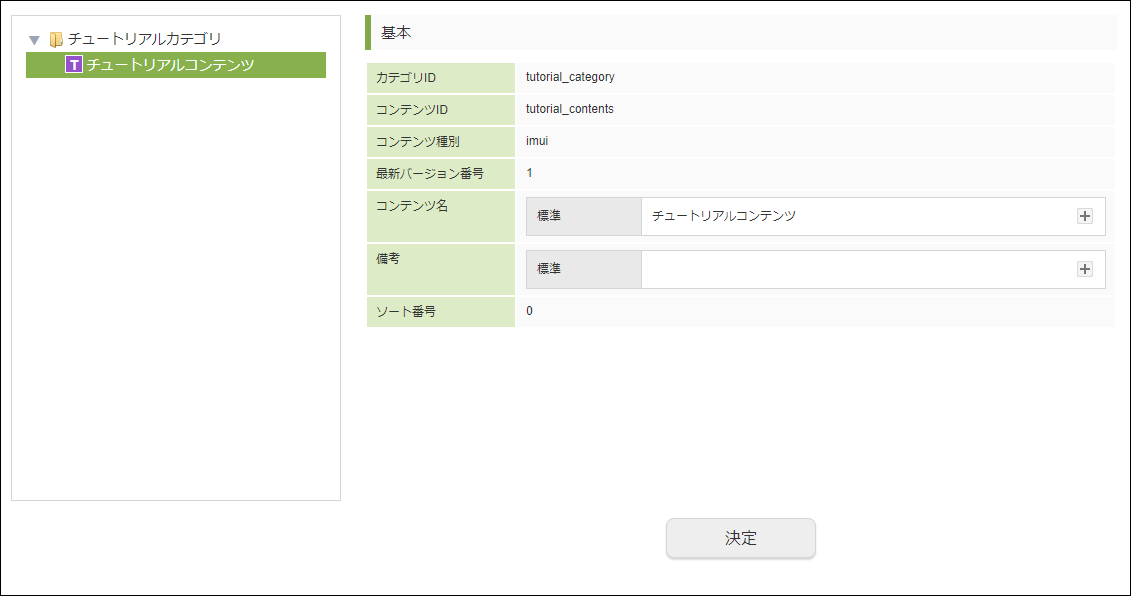This screenshot has width=1131, height=596.
Task: Click the tutorial_contents value
Action: pos(570,109)
